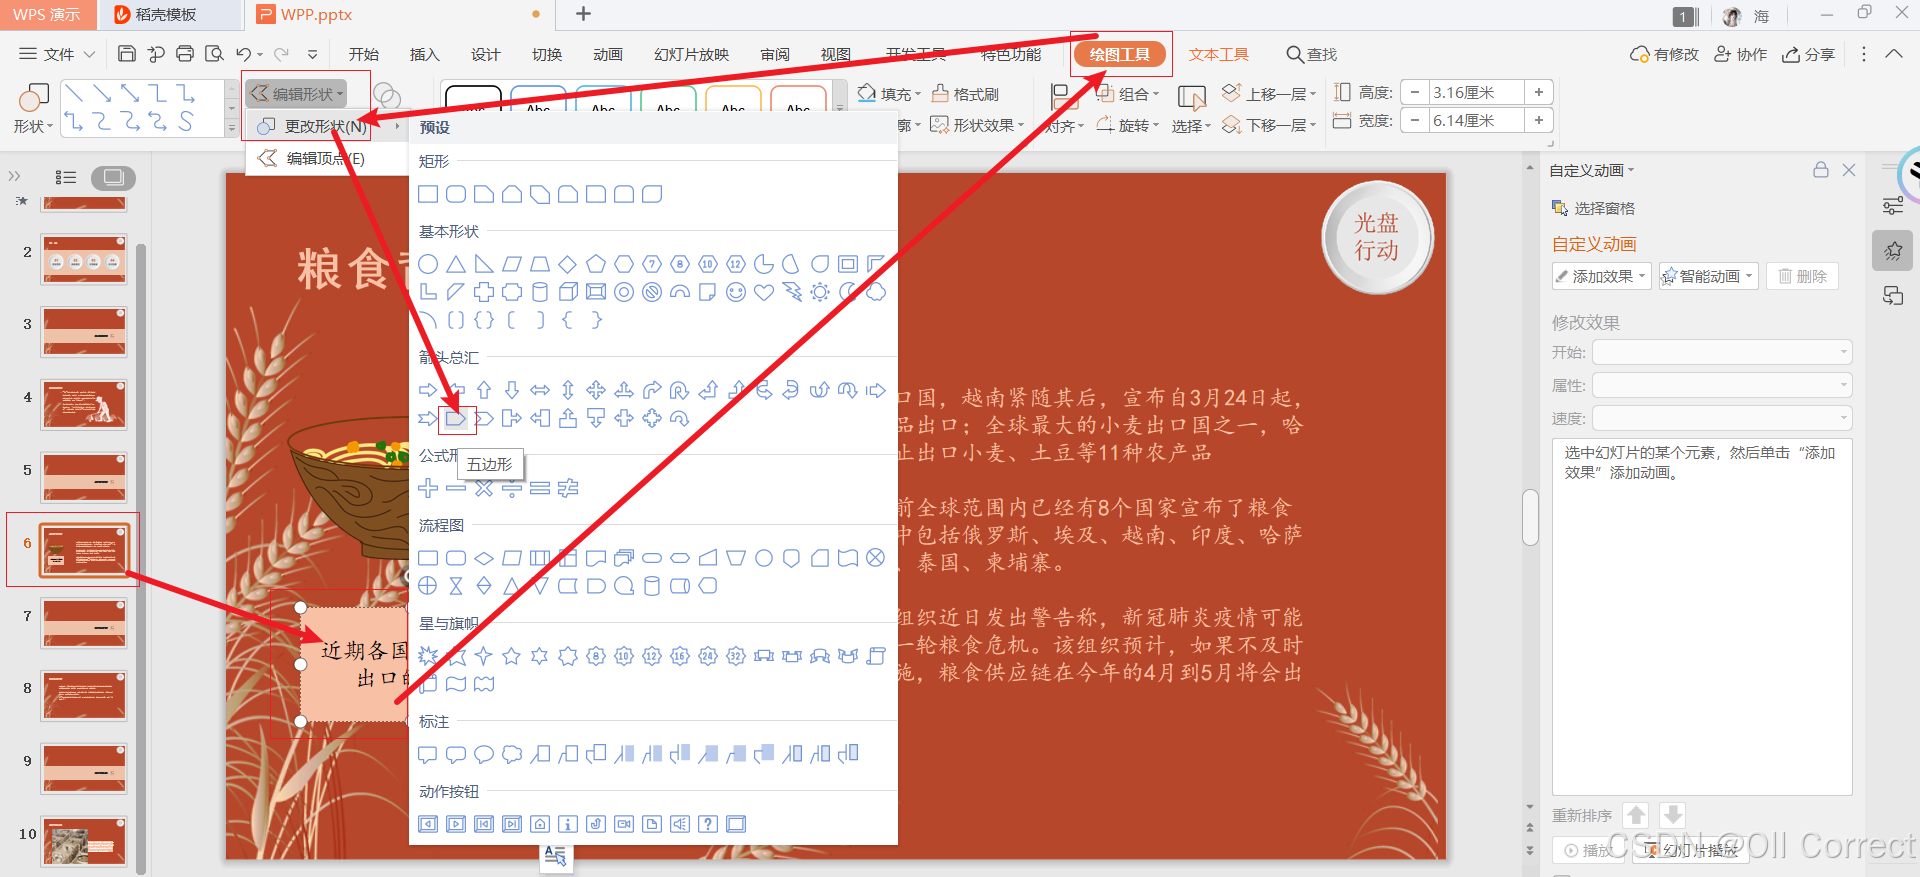Switch to the 设计 tab
The image size is (1920, 877).
point(486,54)
